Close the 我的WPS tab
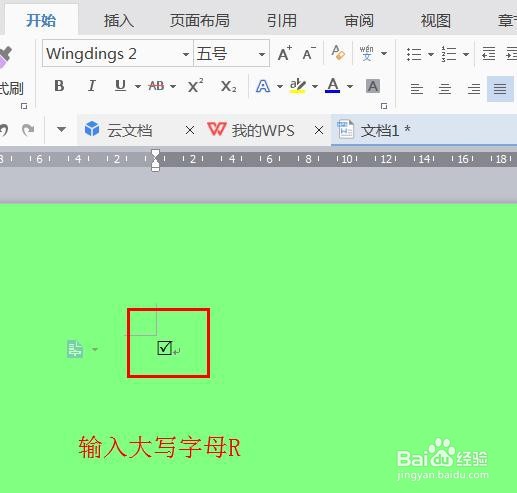The height and width of the screenshot is (493, 517). (x=319, y=130)
